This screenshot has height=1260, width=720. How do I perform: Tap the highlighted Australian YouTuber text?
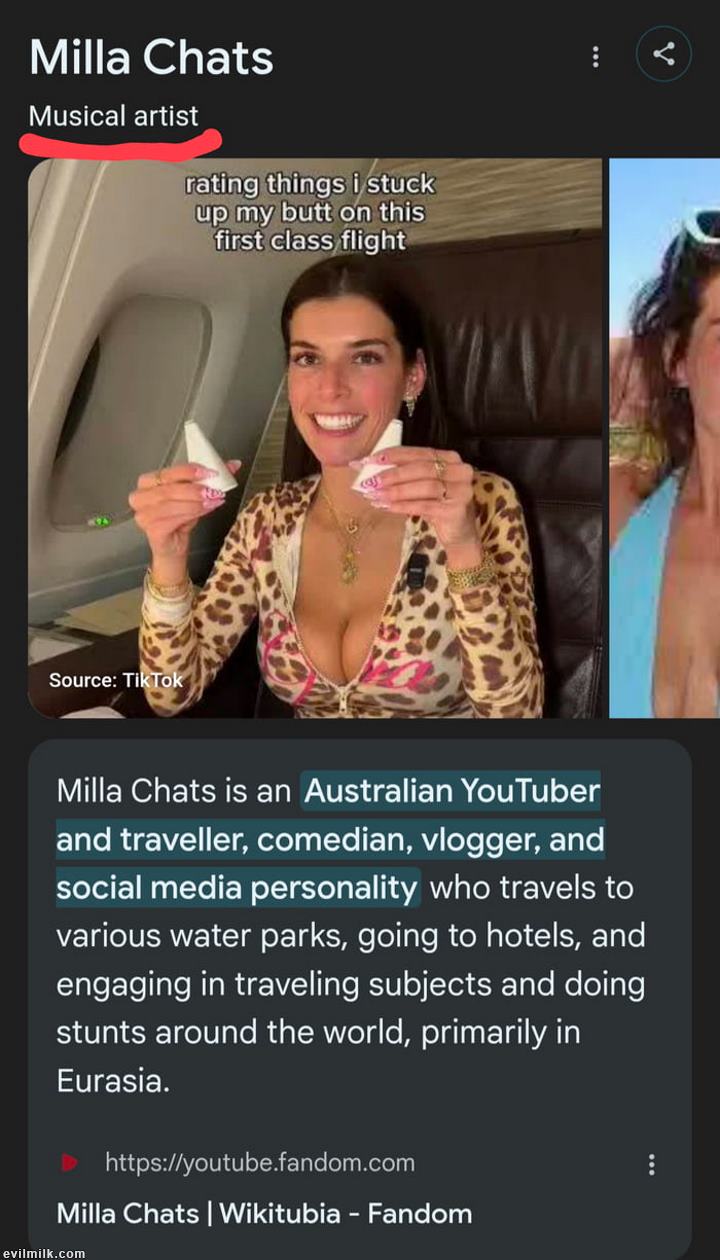click(452, 791)
